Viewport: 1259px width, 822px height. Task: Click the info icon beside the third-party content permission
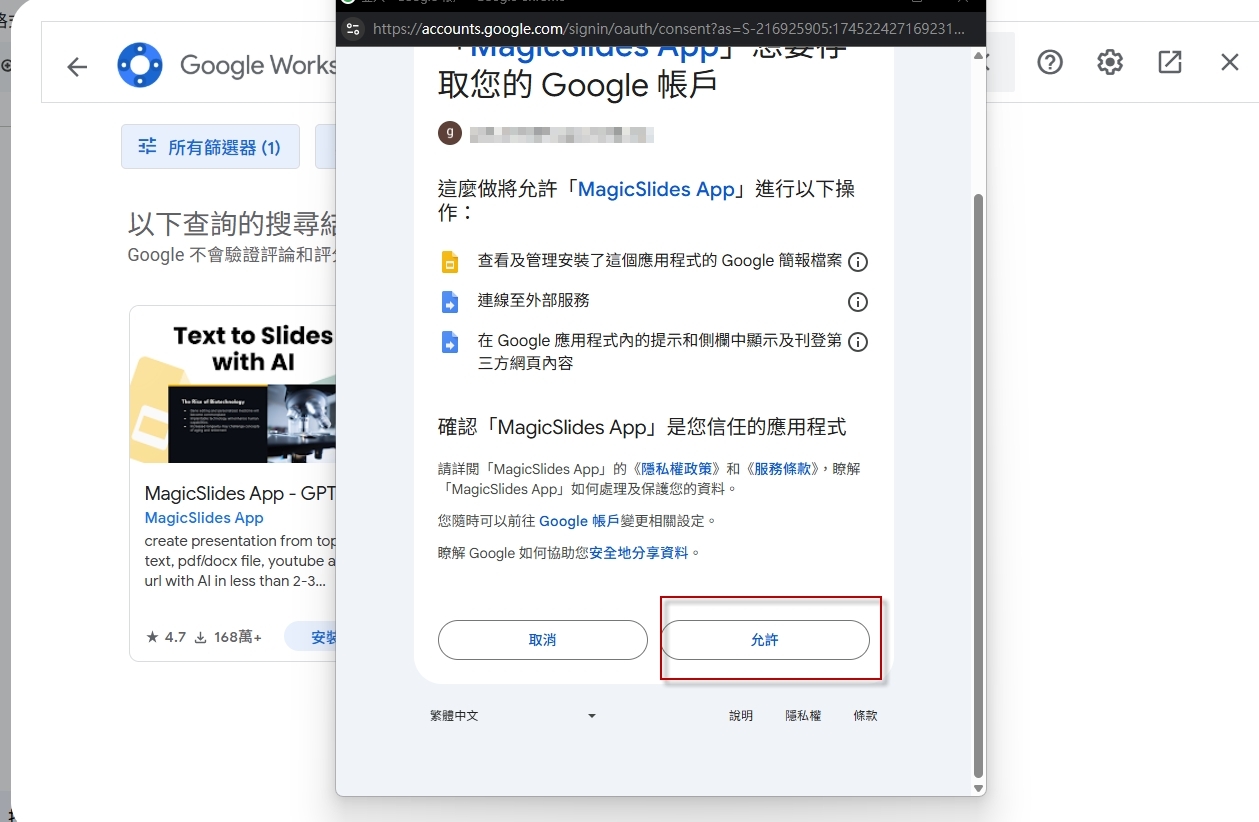[x=857, y=342]
